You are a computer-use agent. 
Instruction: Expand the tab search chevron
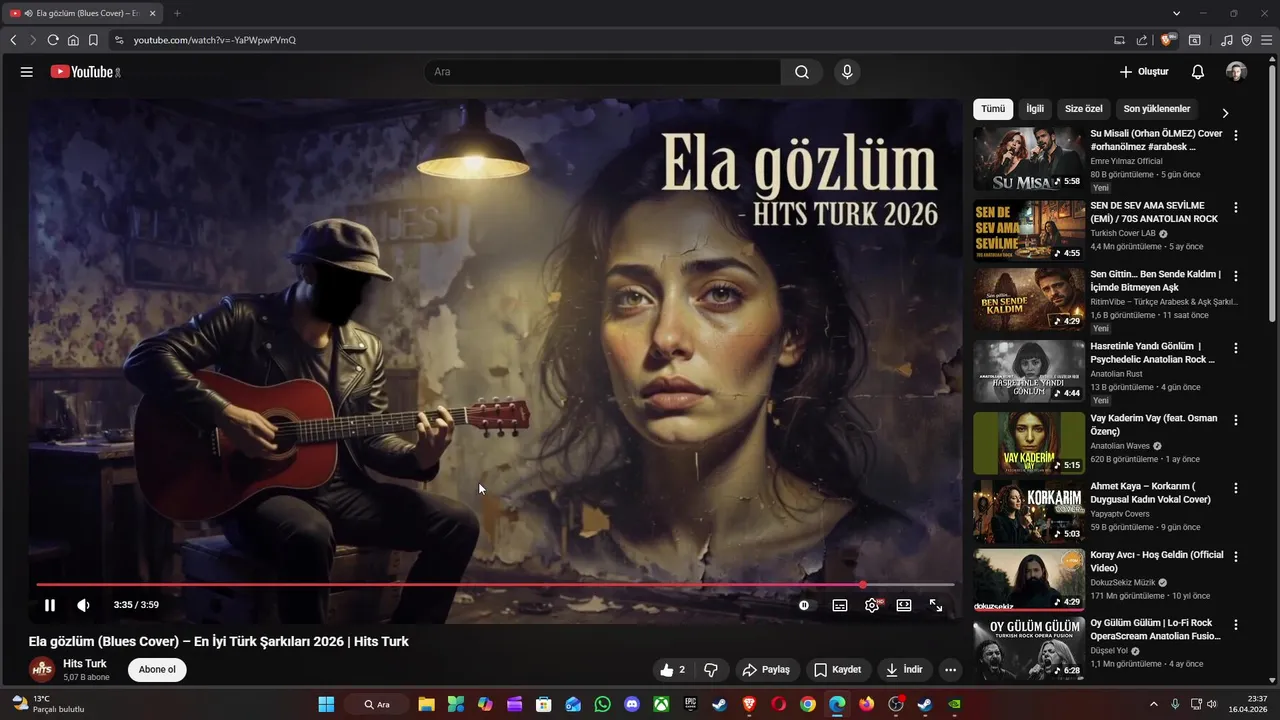pos(1177,13)
